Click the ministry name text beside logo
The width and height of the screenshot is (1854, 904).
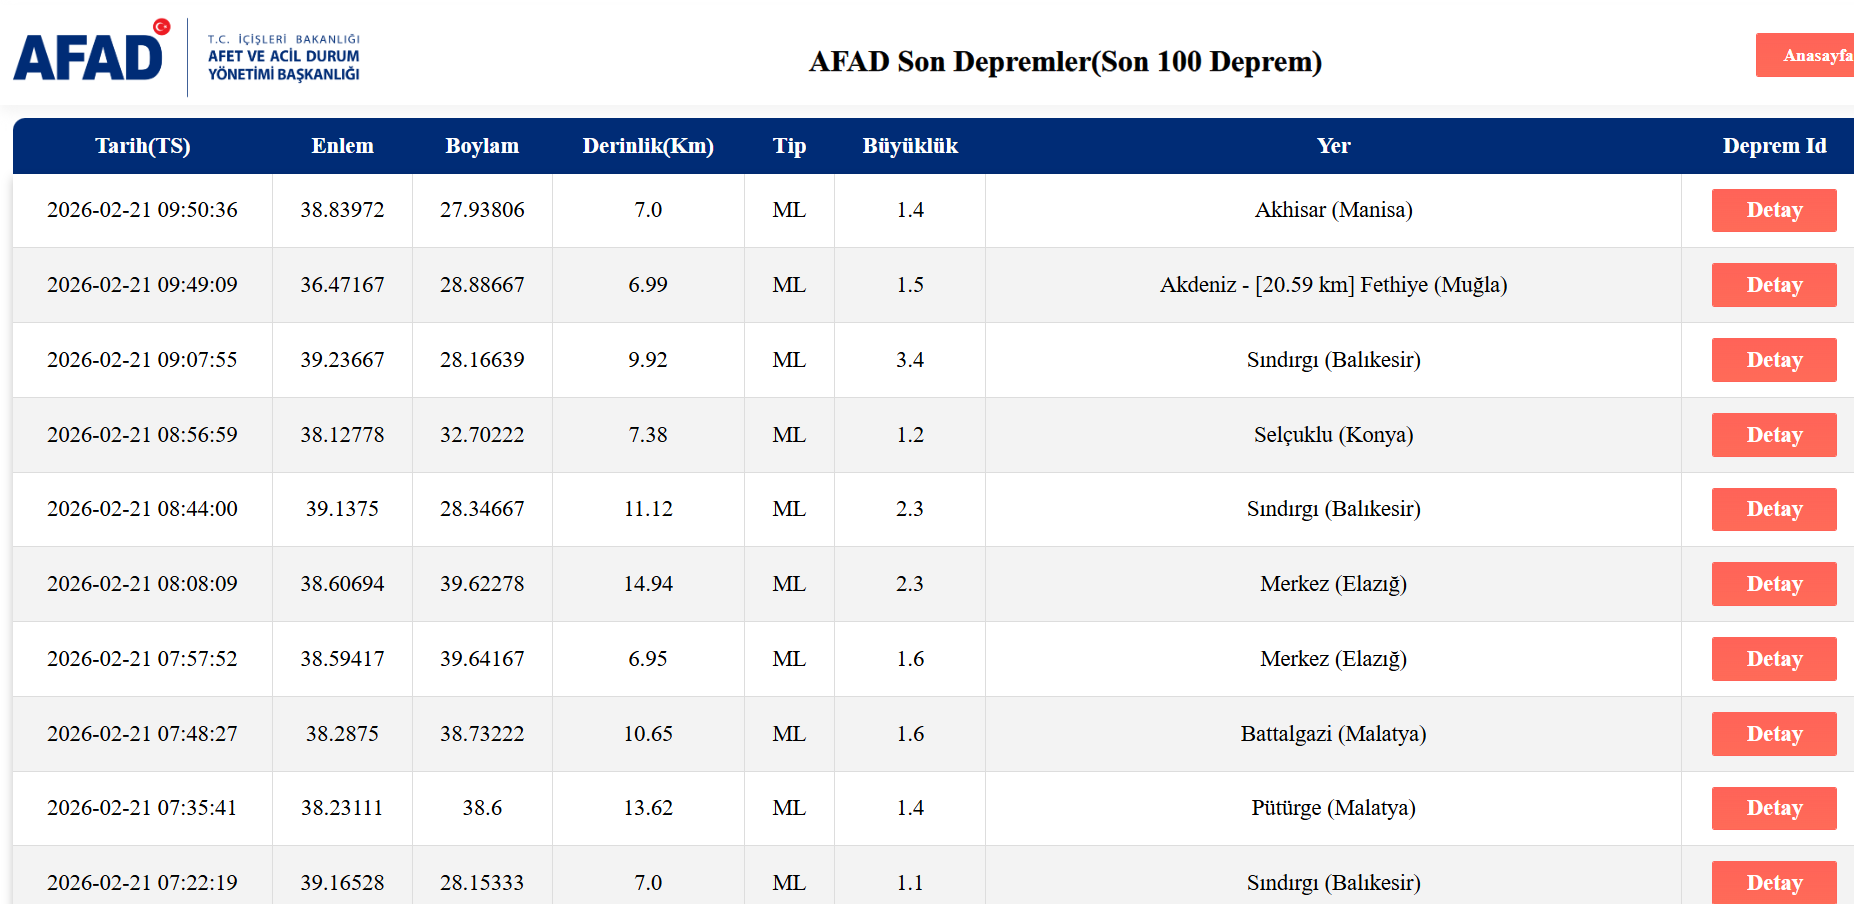coord(283,58)
